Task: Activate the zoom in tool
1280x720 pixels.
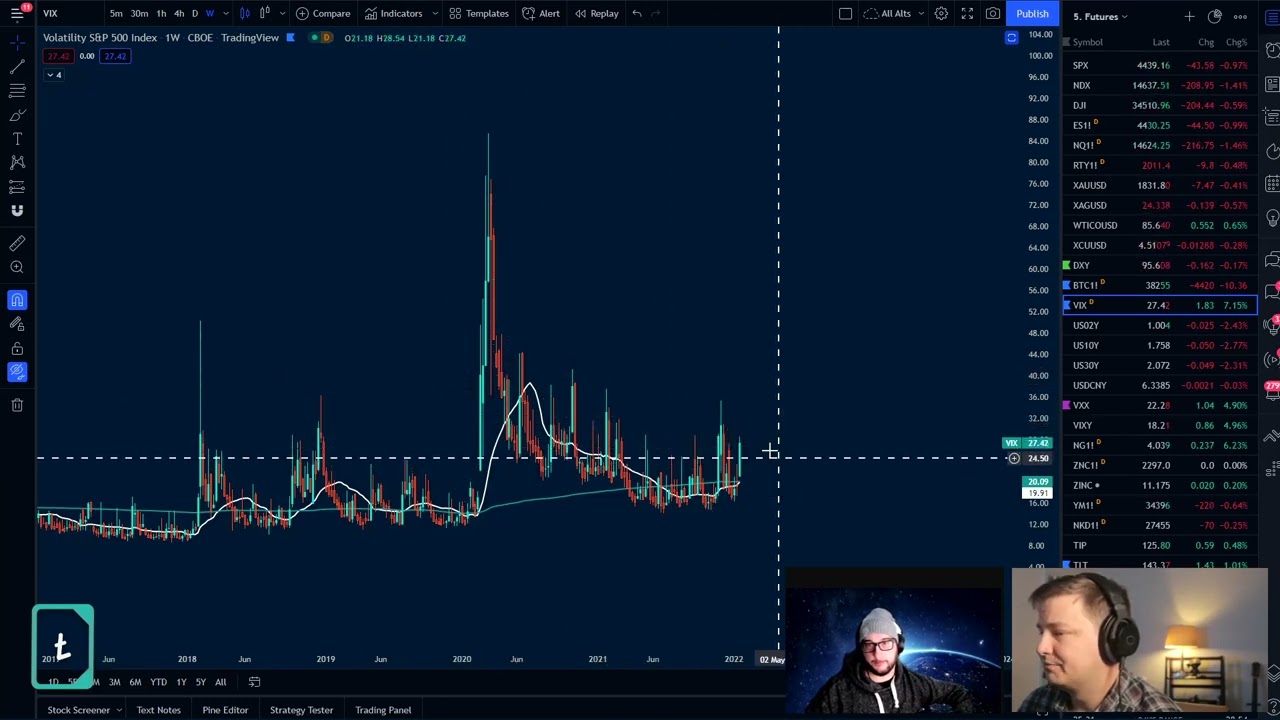Action: coord(17,267)
